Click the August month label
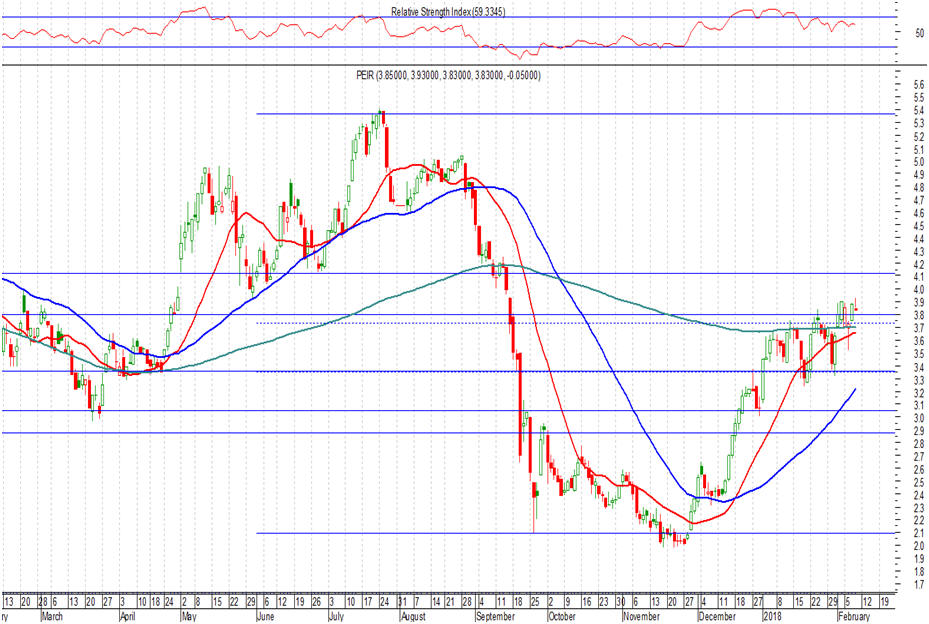The image size is (929, 624). coord(413,616)
